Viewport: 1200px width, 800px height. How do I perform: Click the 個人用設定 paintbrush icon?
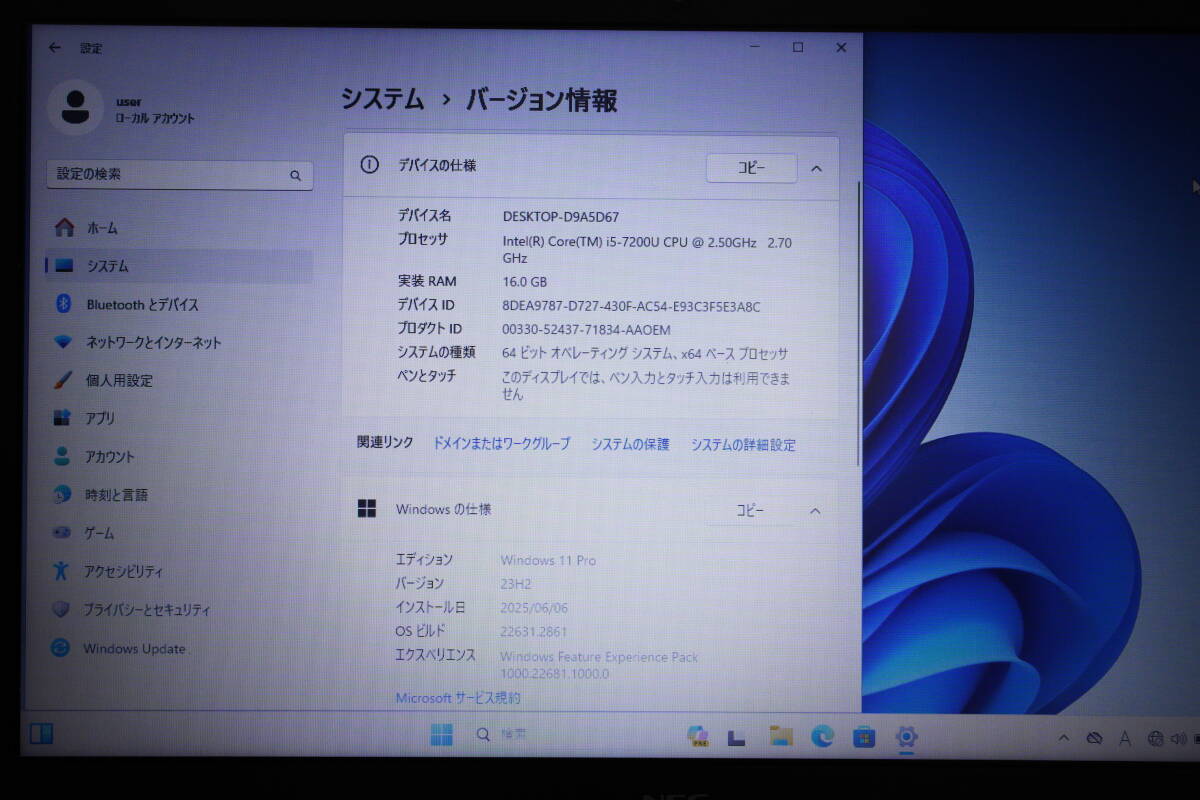click(x=63, y=380)
